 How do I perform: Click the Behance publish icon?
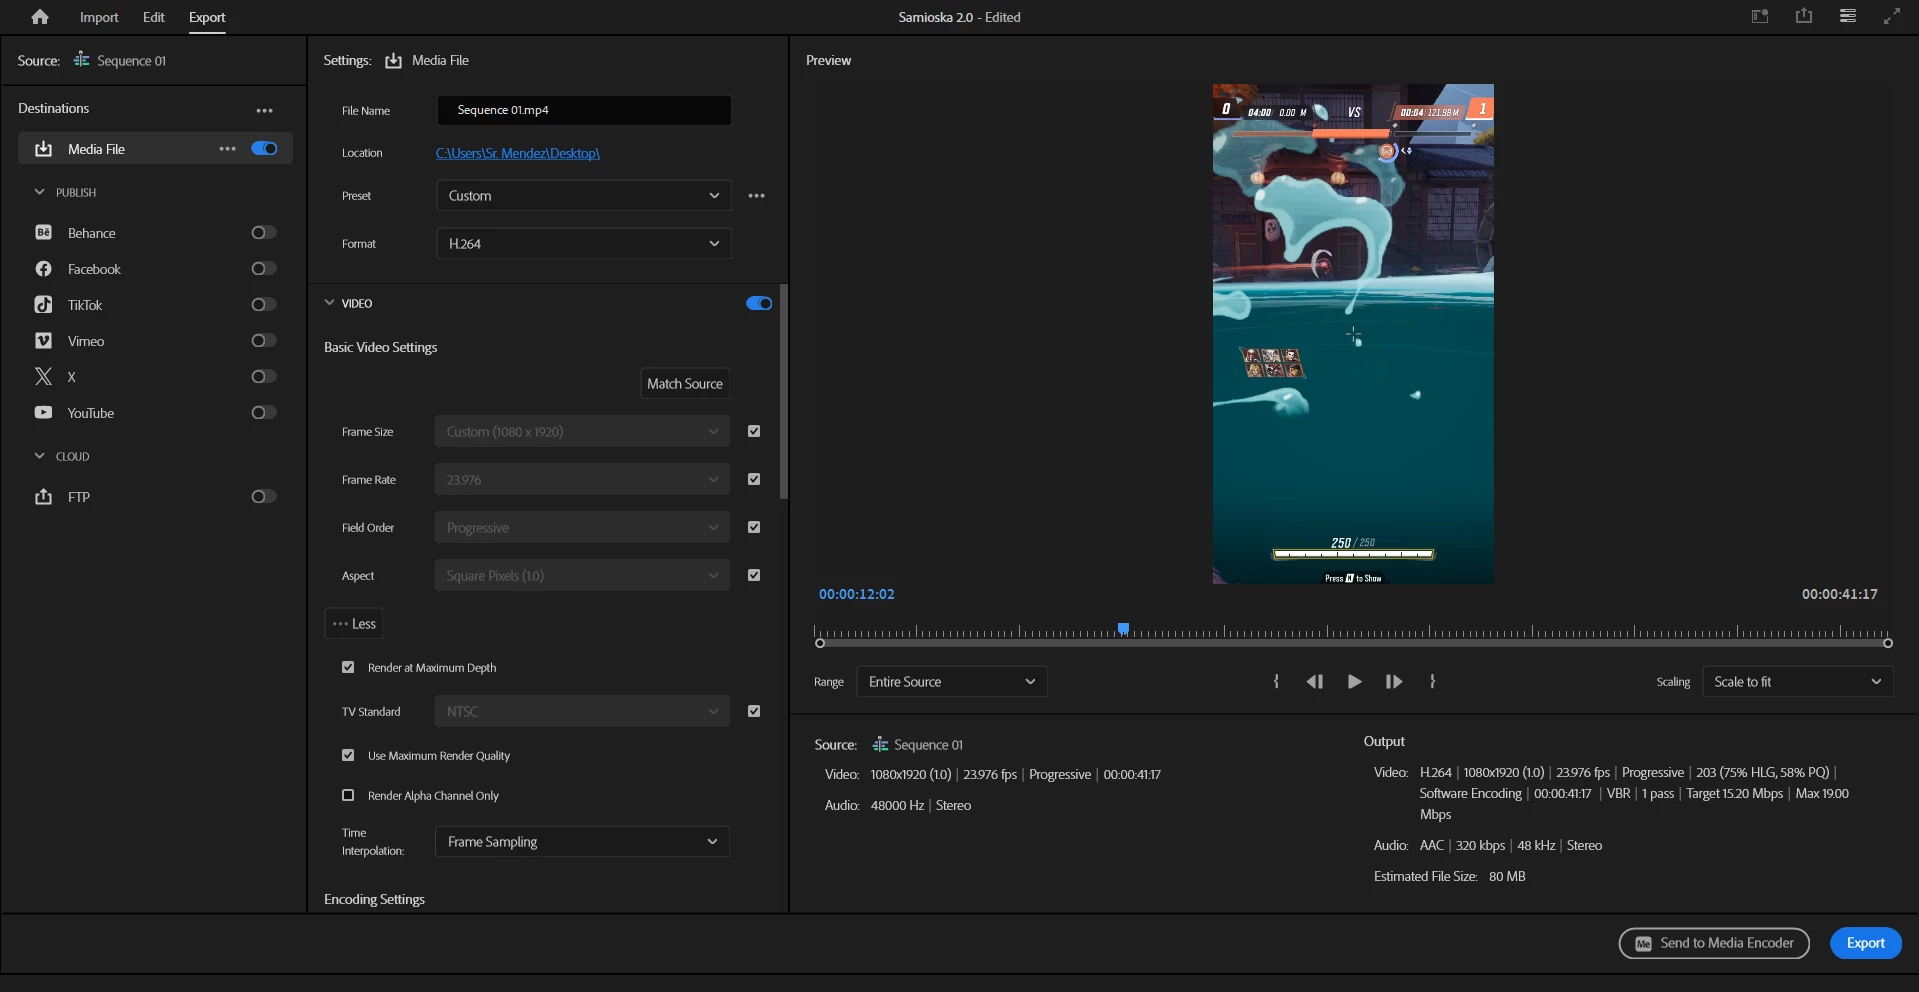pyautogui.click(x=43, y=233)
